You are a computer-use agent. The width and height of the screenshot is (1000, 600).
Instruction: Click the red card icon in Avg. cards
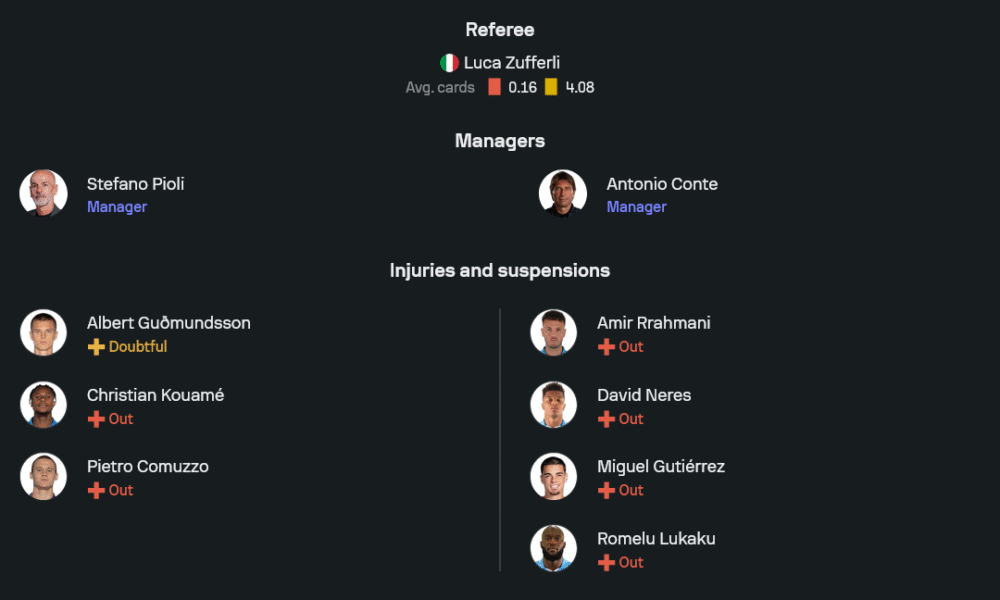[x=494, y=87]
